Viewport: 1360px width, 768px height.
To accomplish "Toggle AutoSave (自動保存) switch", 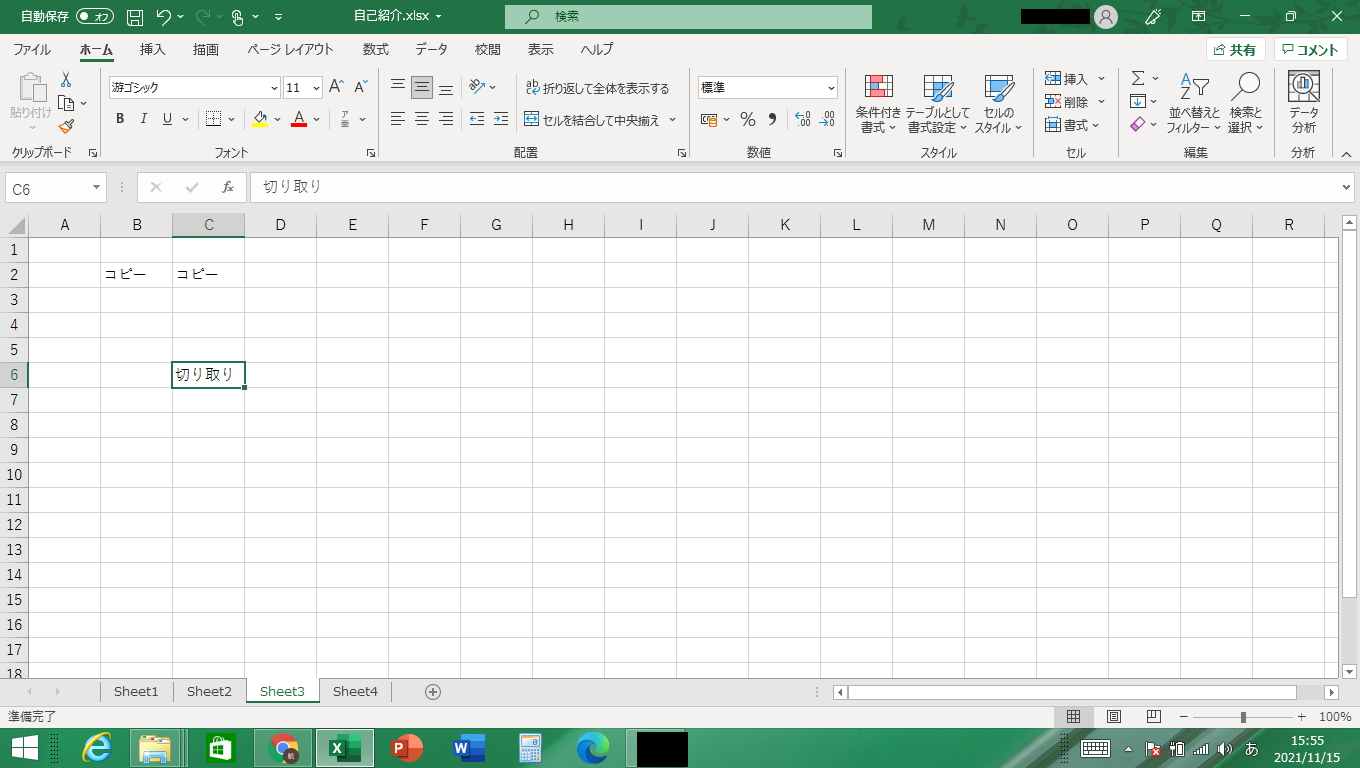I will click(x=96, y=17).
